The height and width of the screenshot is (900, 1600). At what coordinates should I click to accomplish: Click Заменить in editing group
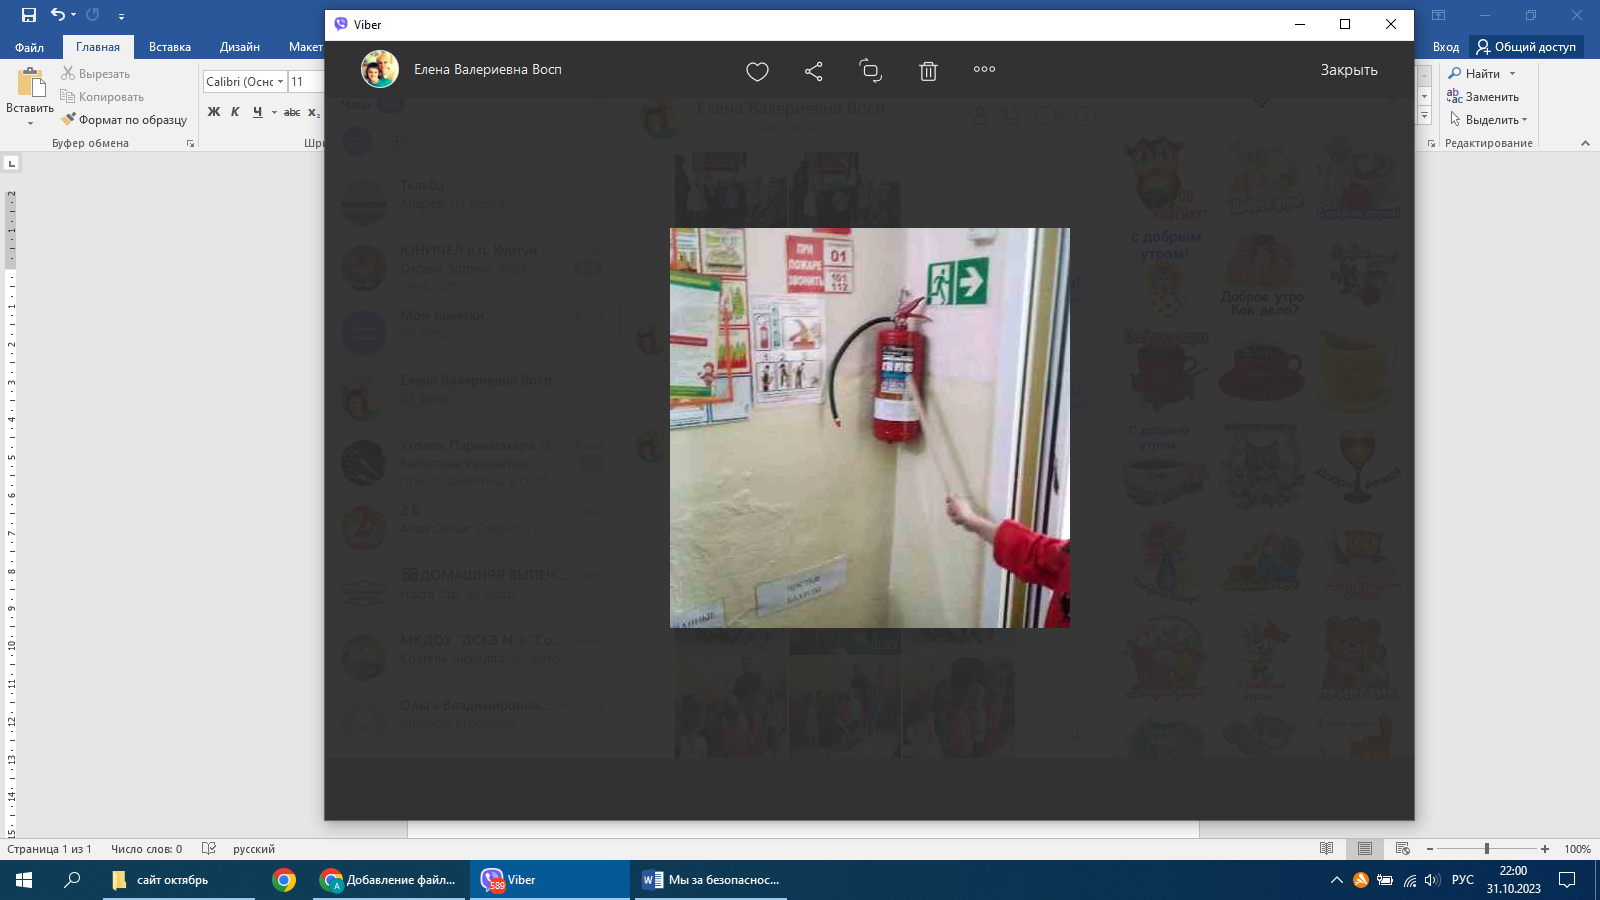pos(1483,97)
